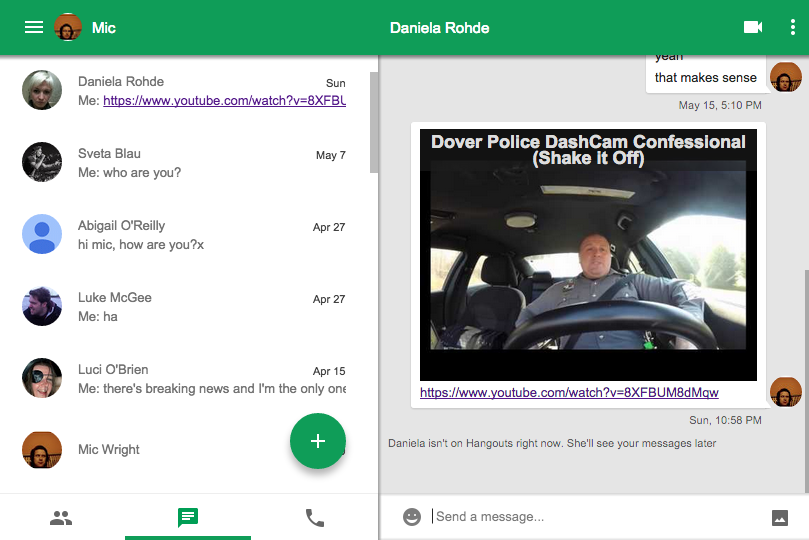
Task: Select the Mic Wright conversation
Action: (x=150, y=450)
